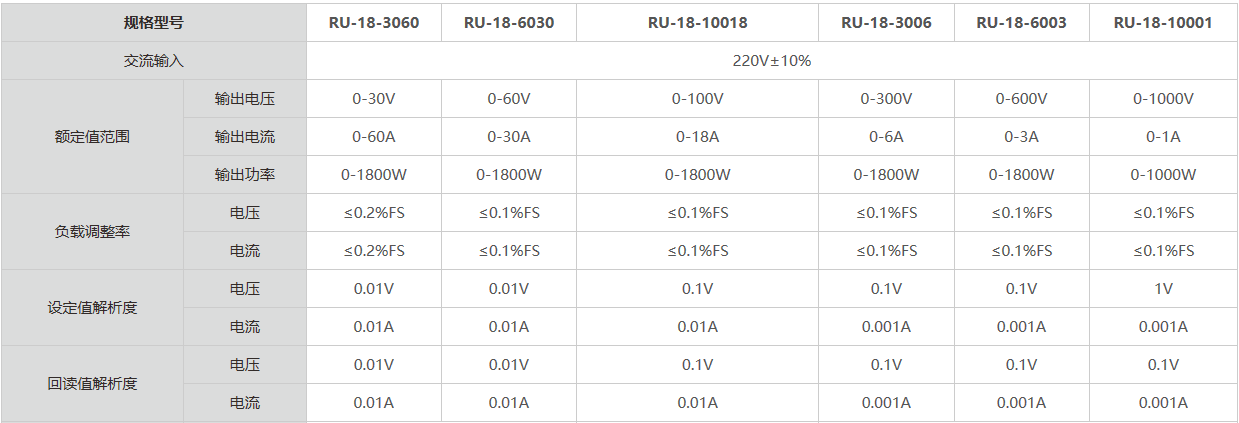
Task: Select the RU-18-10001 model header
Action: [1163, 22]
